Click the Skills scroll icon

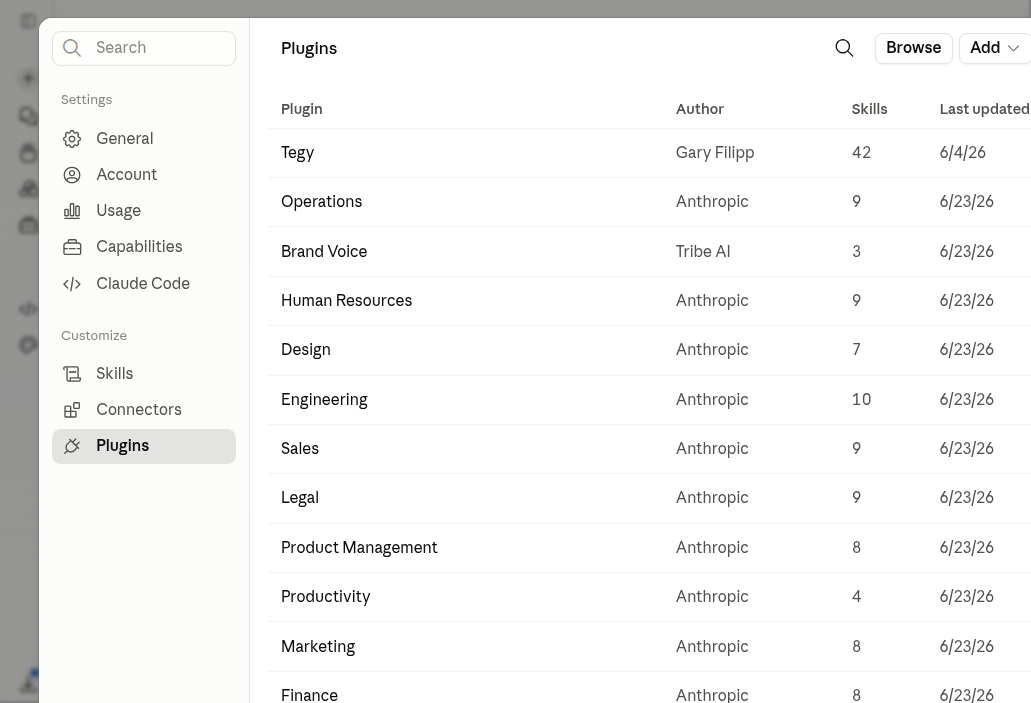click(x=72, y=374)
